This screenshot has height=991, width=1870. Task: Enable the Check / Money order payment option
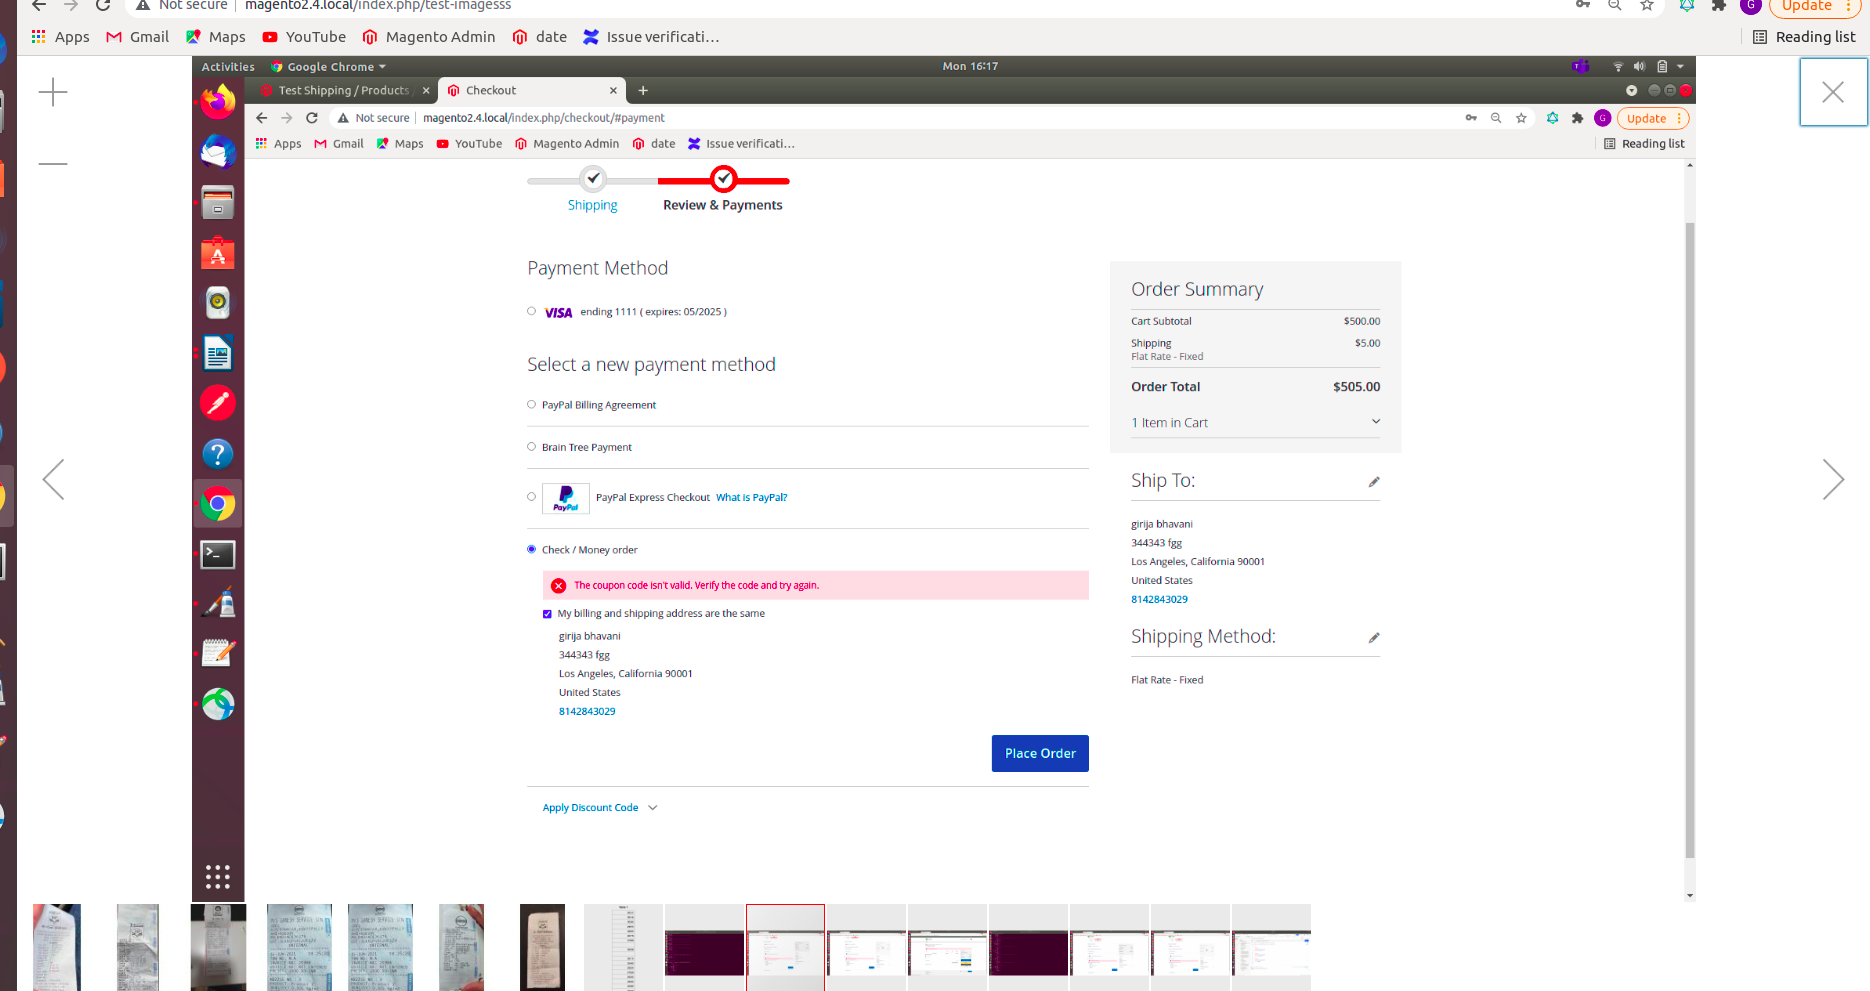point(531,549)
